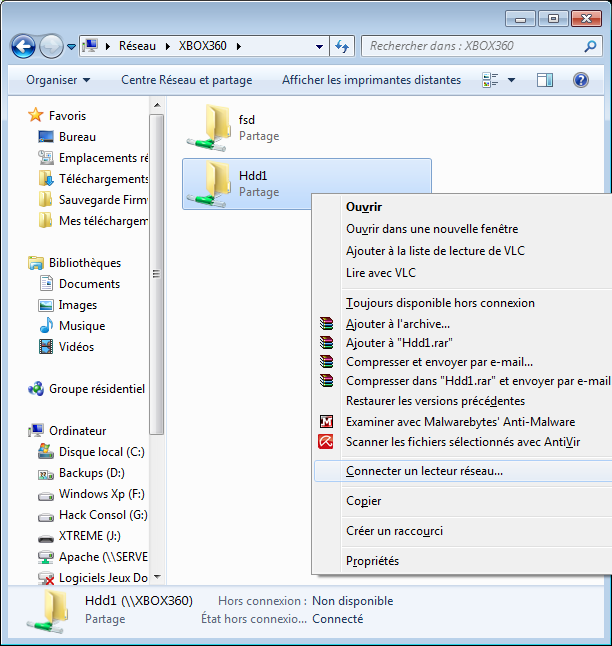Open Centre Réseau et partage

[187, 80]
